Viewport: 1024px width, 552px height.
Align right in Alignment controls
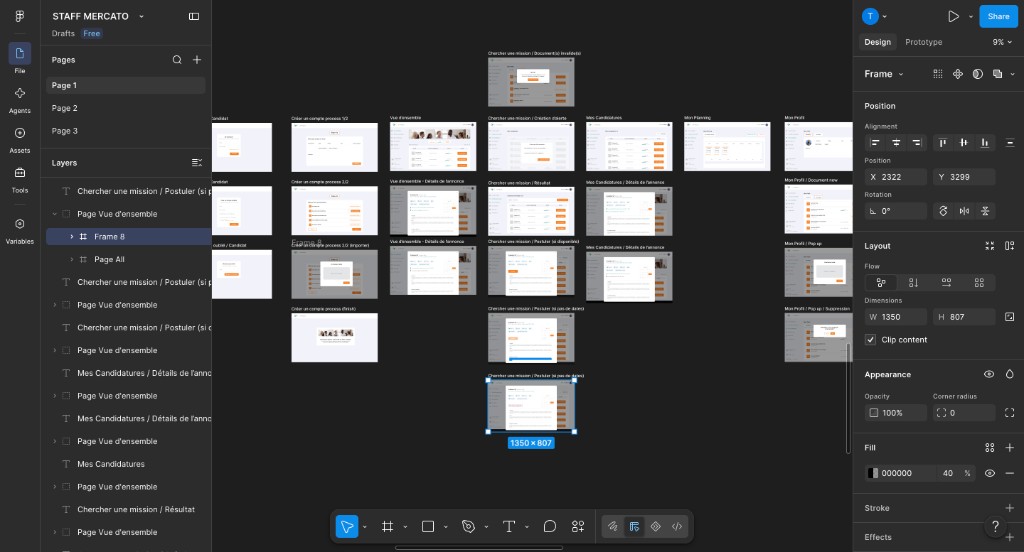(x=917, y=142)
